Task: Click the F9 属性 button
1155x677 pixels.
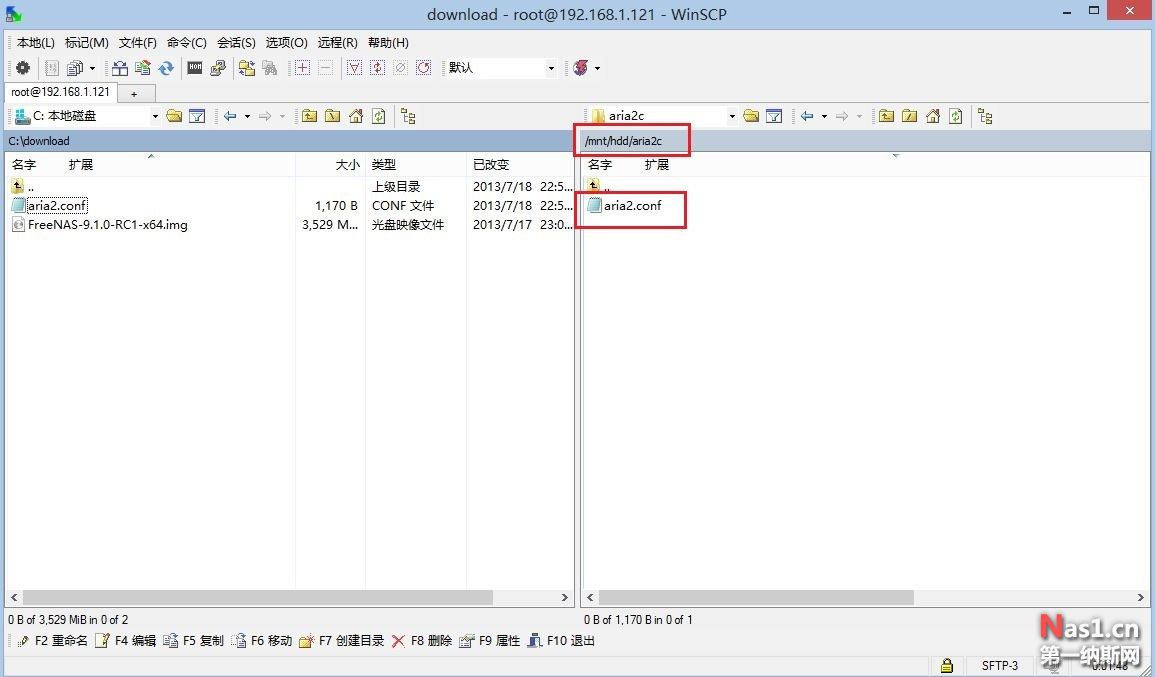Action: pyautogui.click(x=489, y=641)
